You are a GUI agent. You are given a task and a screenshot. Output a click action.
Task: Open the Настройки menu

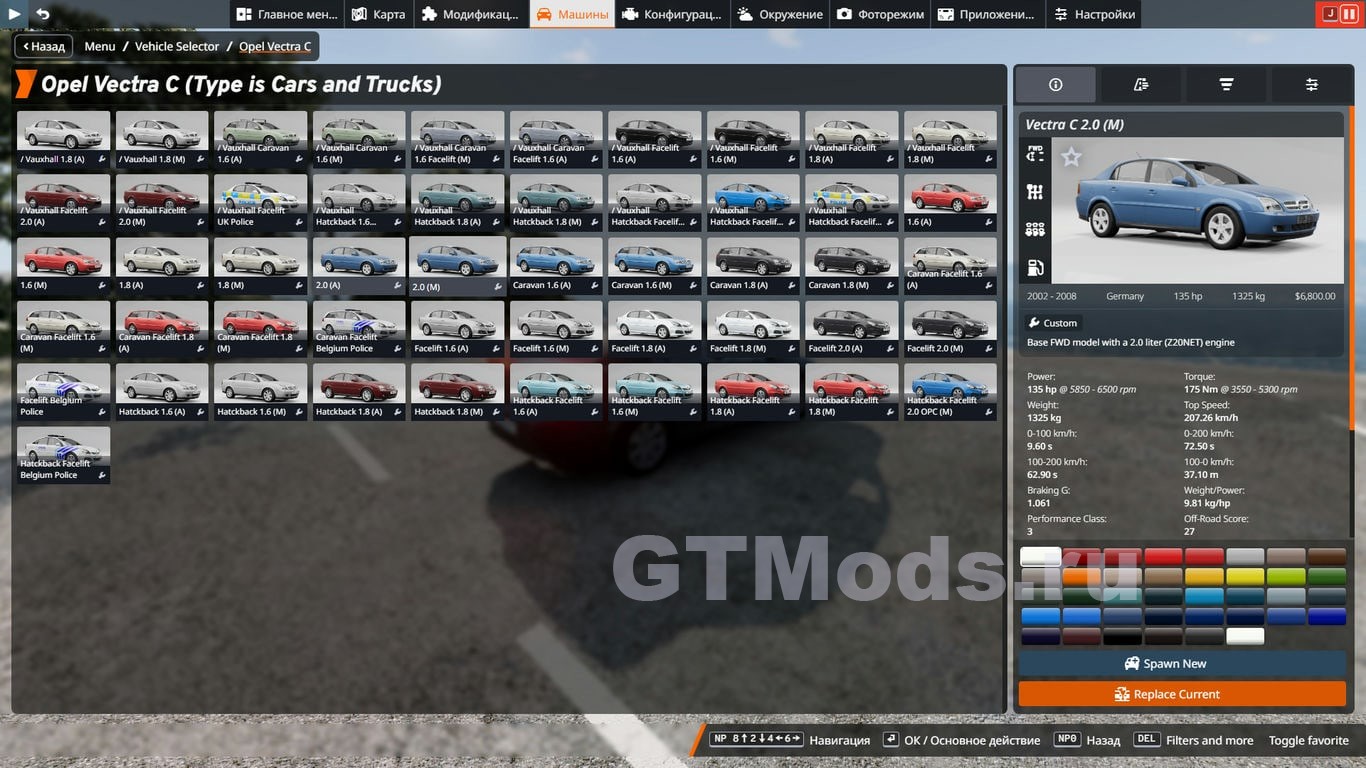point(1093,14)
